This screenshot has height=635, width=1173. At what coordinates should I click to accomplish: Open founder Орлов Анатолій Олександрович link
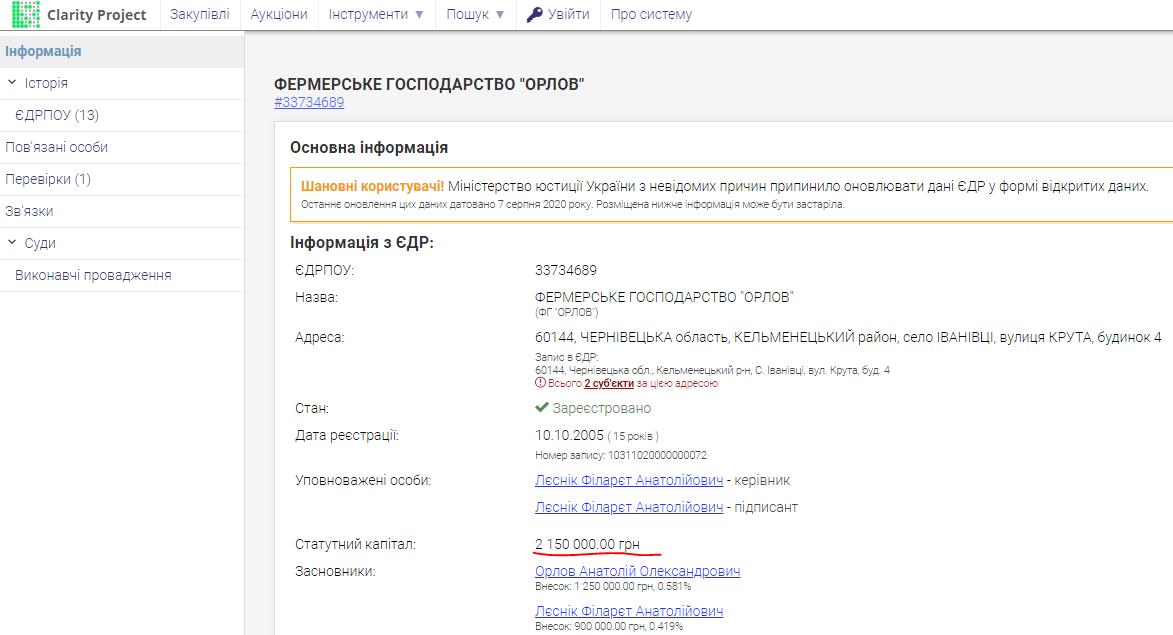tap(637, 571)
